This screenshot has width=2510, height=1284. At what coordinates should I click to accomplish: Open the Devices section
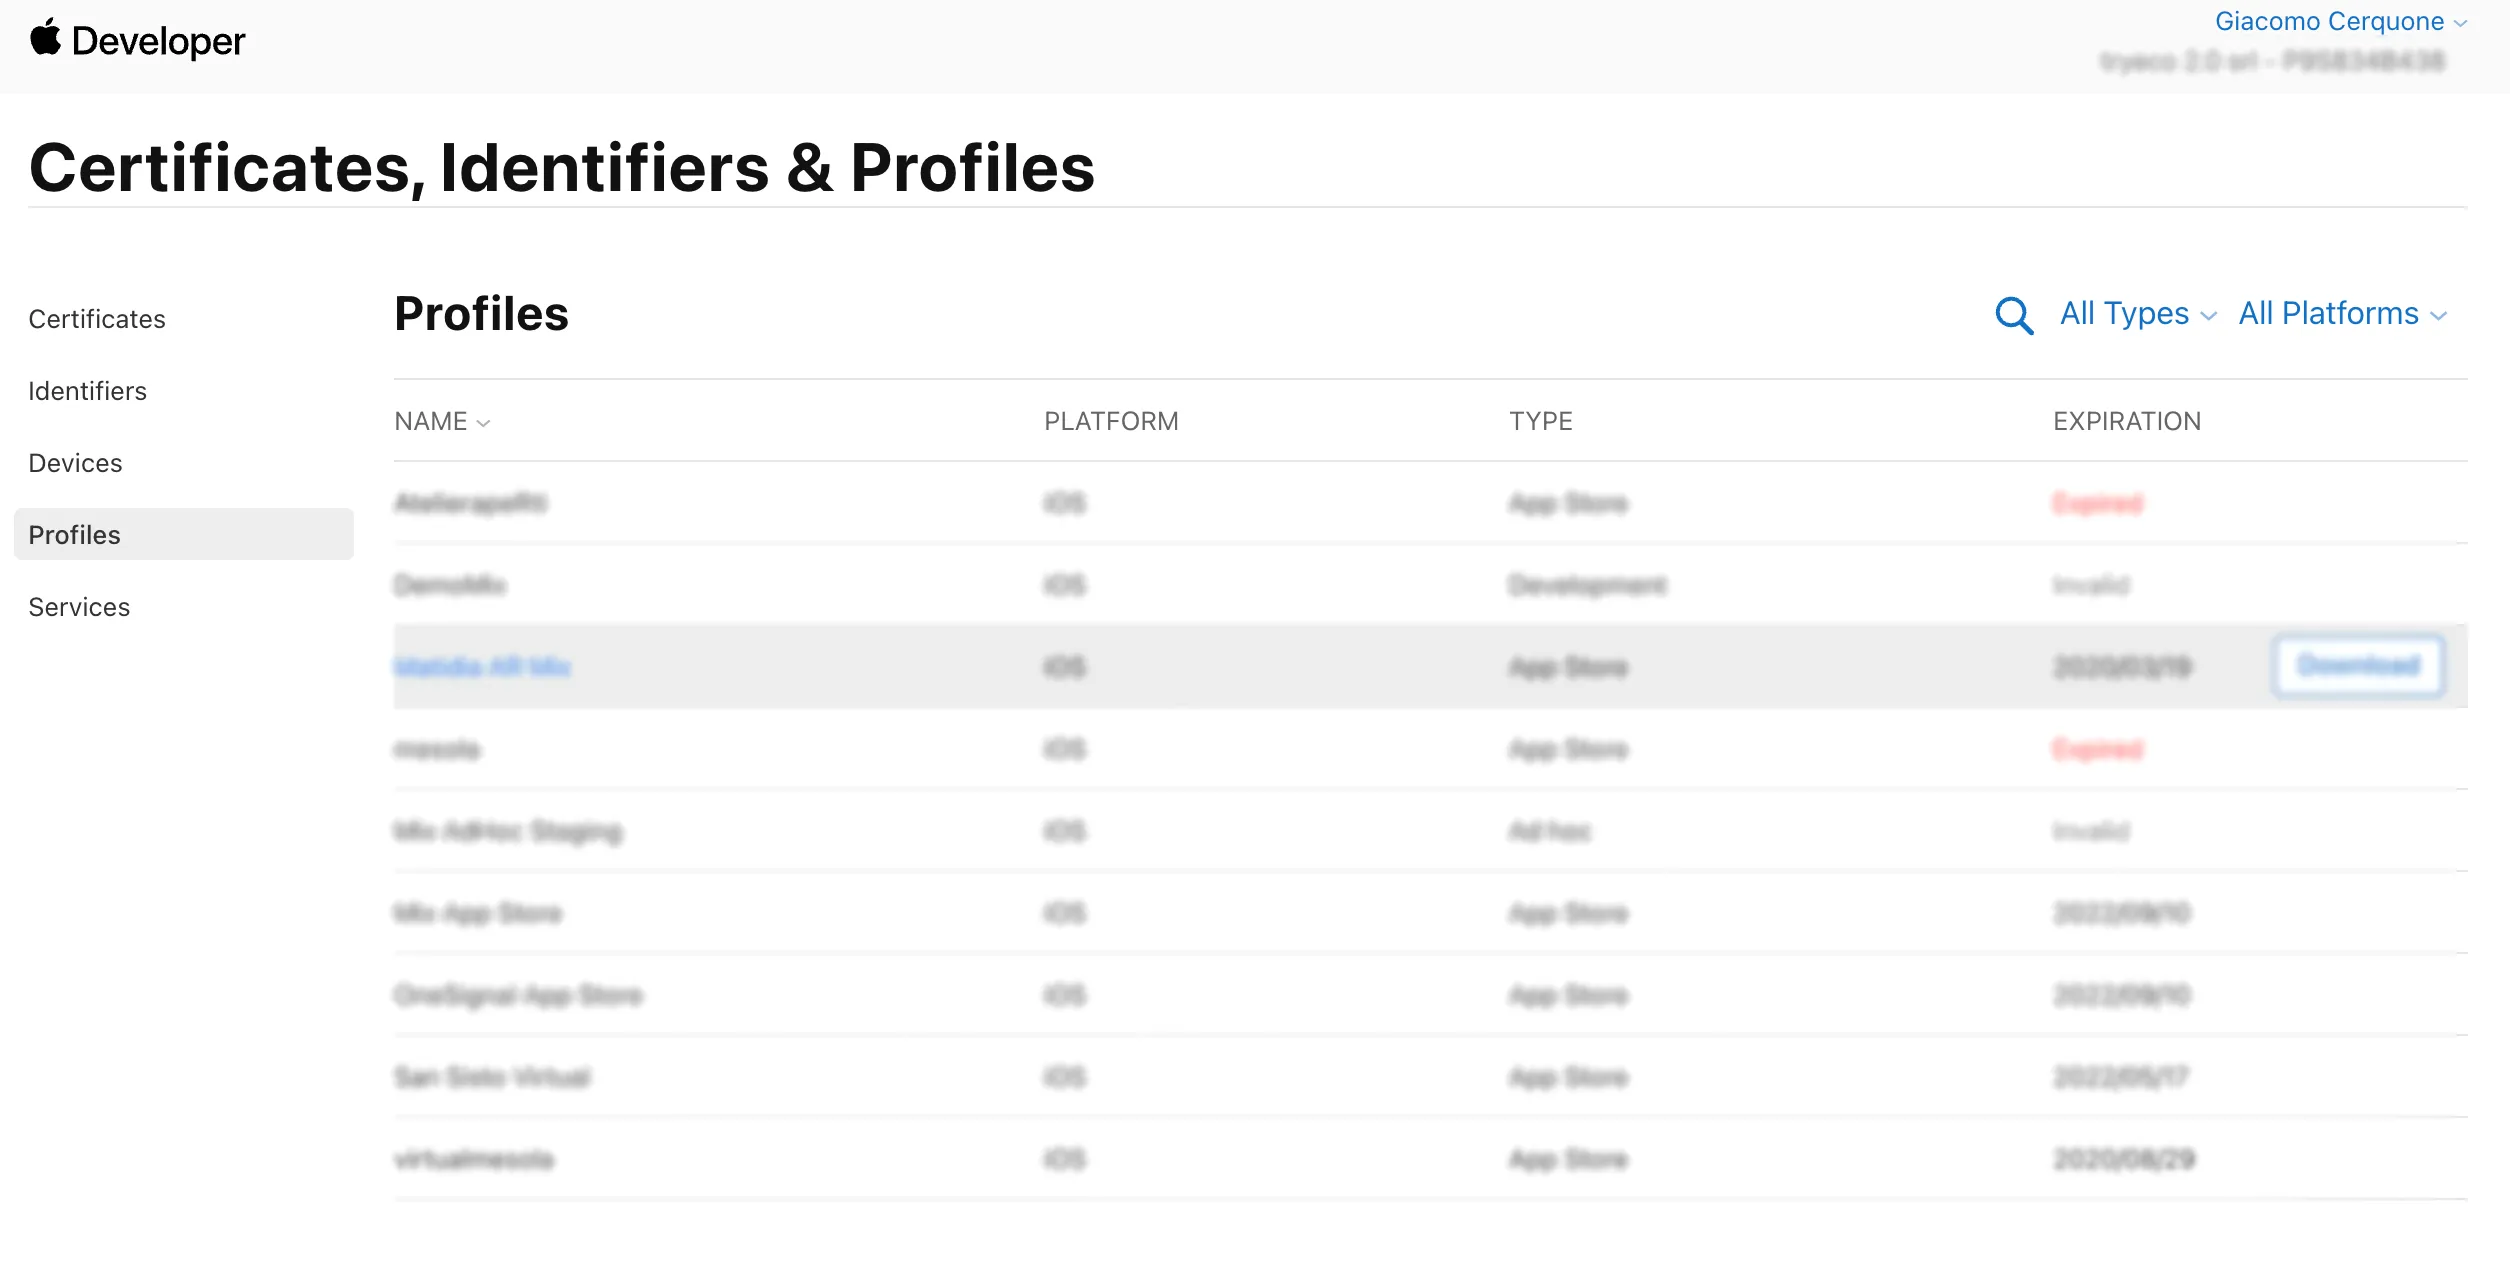pos(75,463)
